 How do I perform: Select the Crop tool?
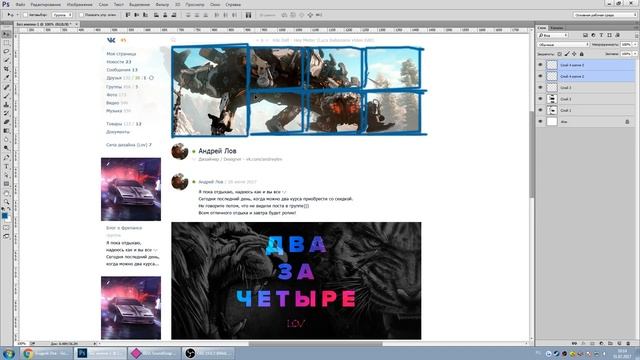click(x=6, y=69)
